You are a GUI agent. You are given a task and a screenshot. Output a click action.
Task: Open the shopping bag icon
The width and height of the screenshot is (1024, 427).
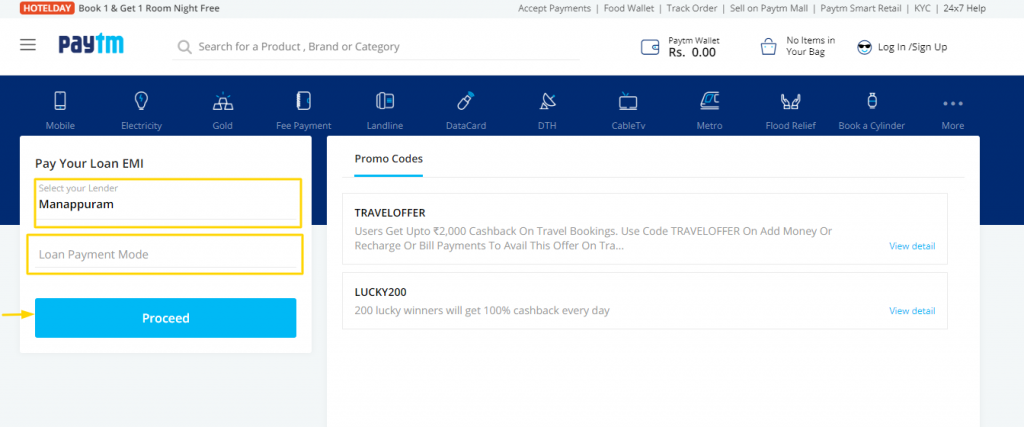768,47
